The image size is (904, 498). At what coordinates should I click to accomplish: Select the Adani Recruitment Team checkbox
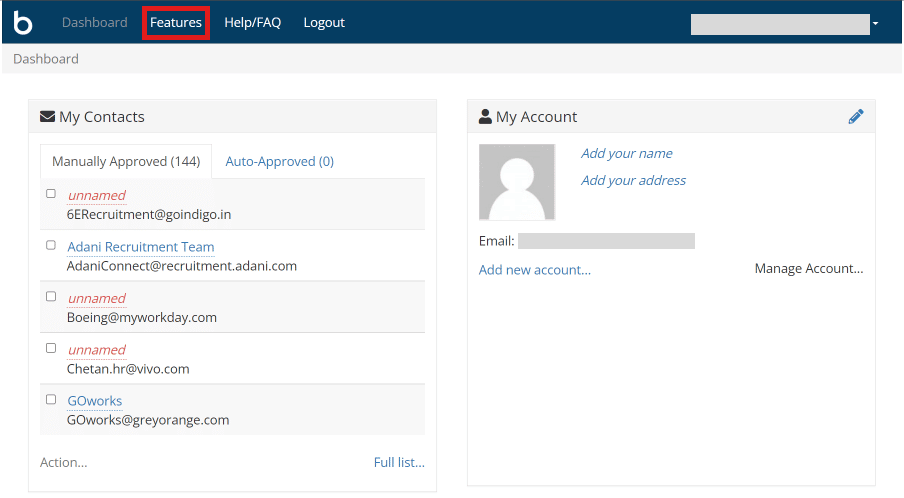(51, 245)
